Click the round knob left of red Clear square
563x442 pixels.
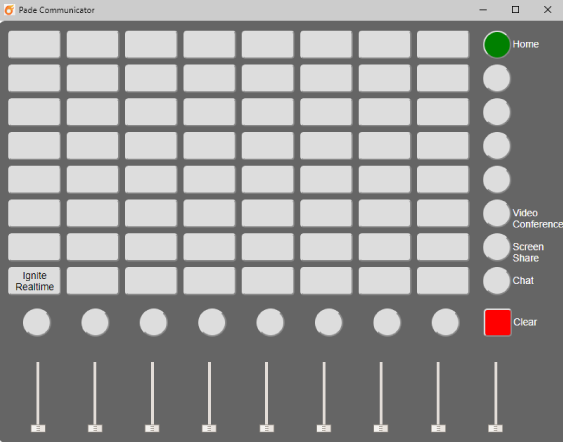445,322
